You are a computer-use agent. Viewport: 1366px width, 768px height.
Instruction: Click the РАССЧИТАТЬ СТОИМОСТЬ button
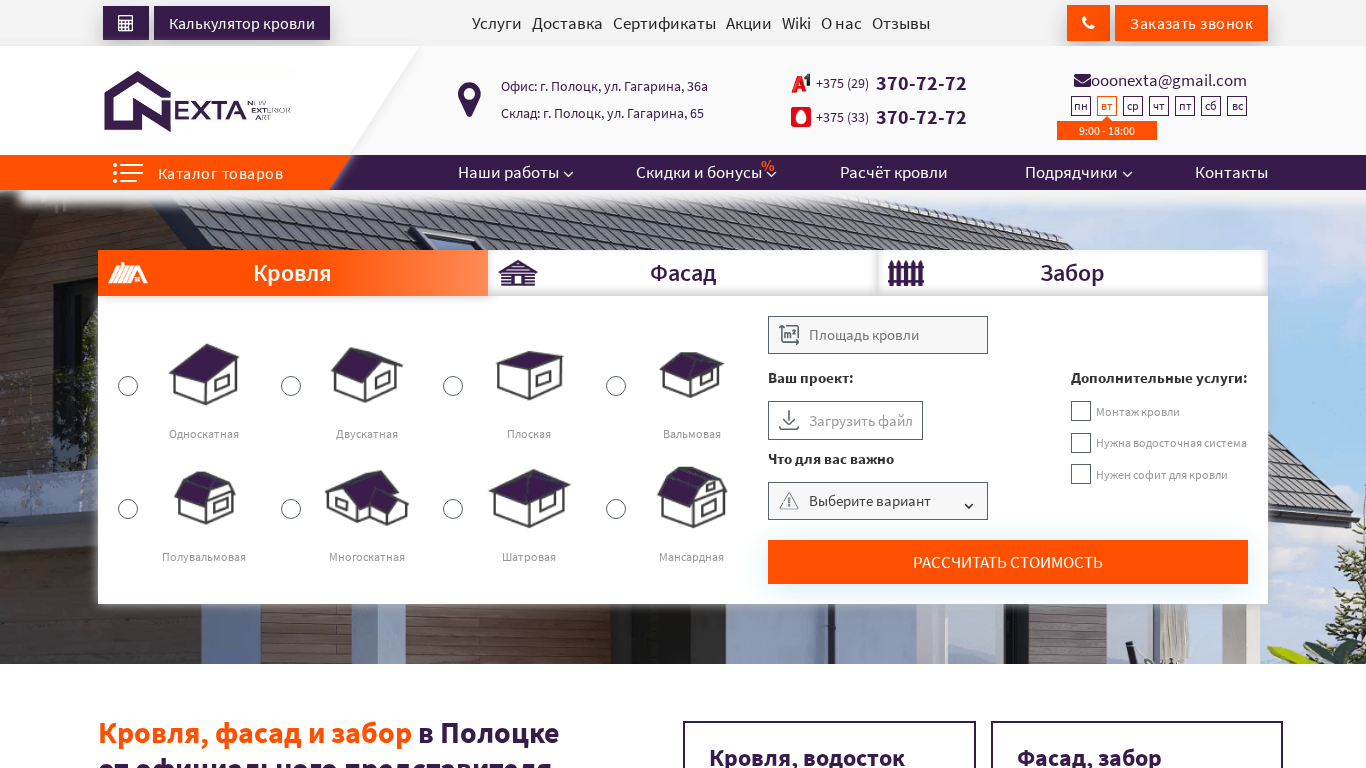tap(1008, 562)
